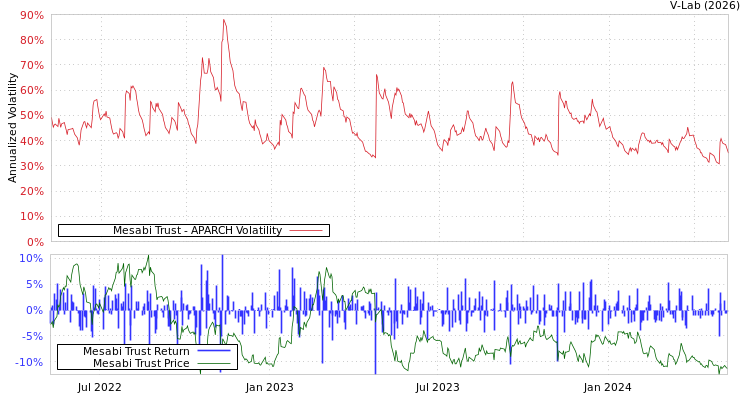This screenshot has height=400, width=750.
Task: Click the line sample beside Mesabi Trust Price
Action: coord(213,363)
